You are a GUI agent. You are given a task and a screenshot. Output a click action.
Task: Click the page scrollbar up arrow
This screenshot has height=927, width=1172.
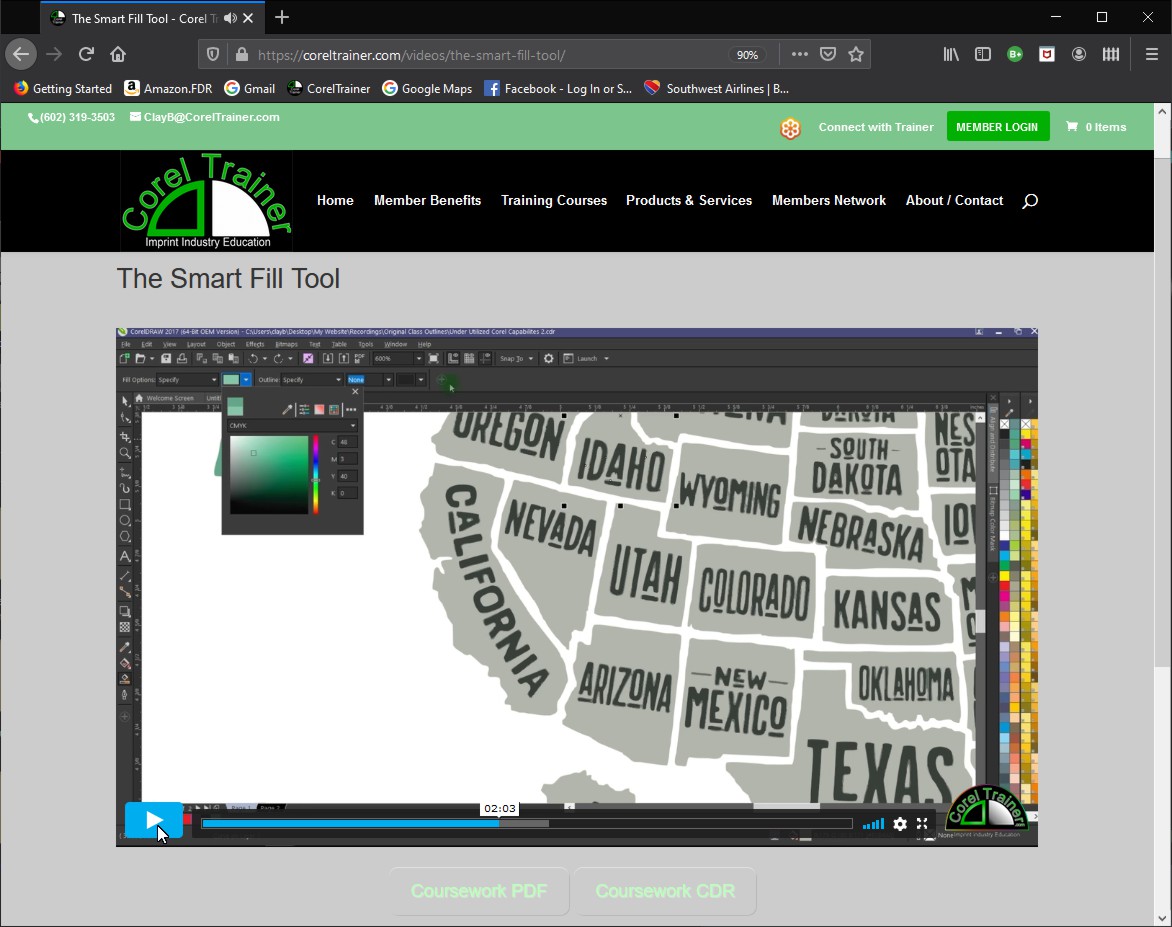(1162, 111)
